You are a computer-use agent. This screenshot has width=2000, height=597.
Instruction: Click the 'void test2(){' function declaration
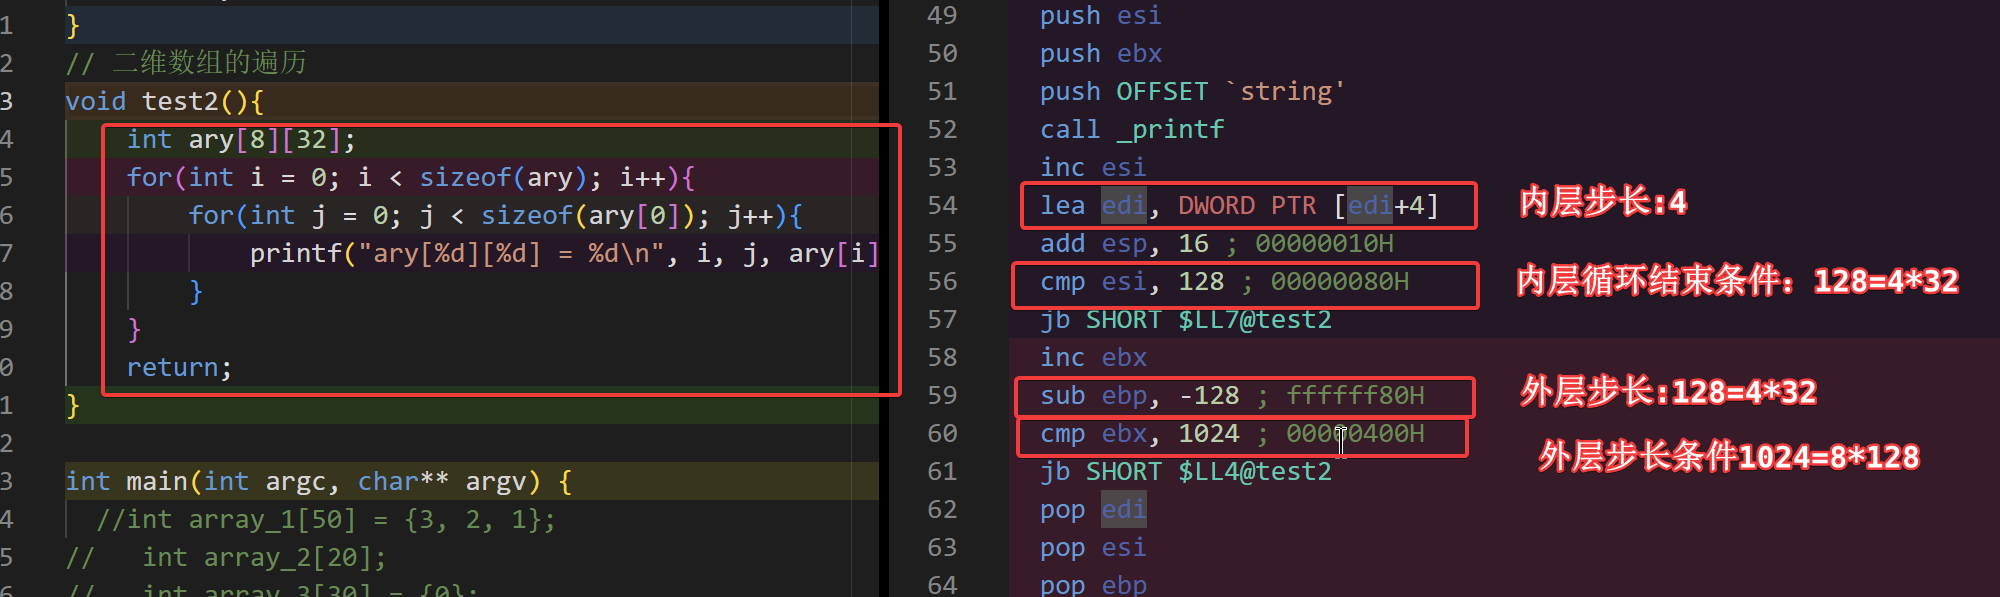(x=164, y=102)
